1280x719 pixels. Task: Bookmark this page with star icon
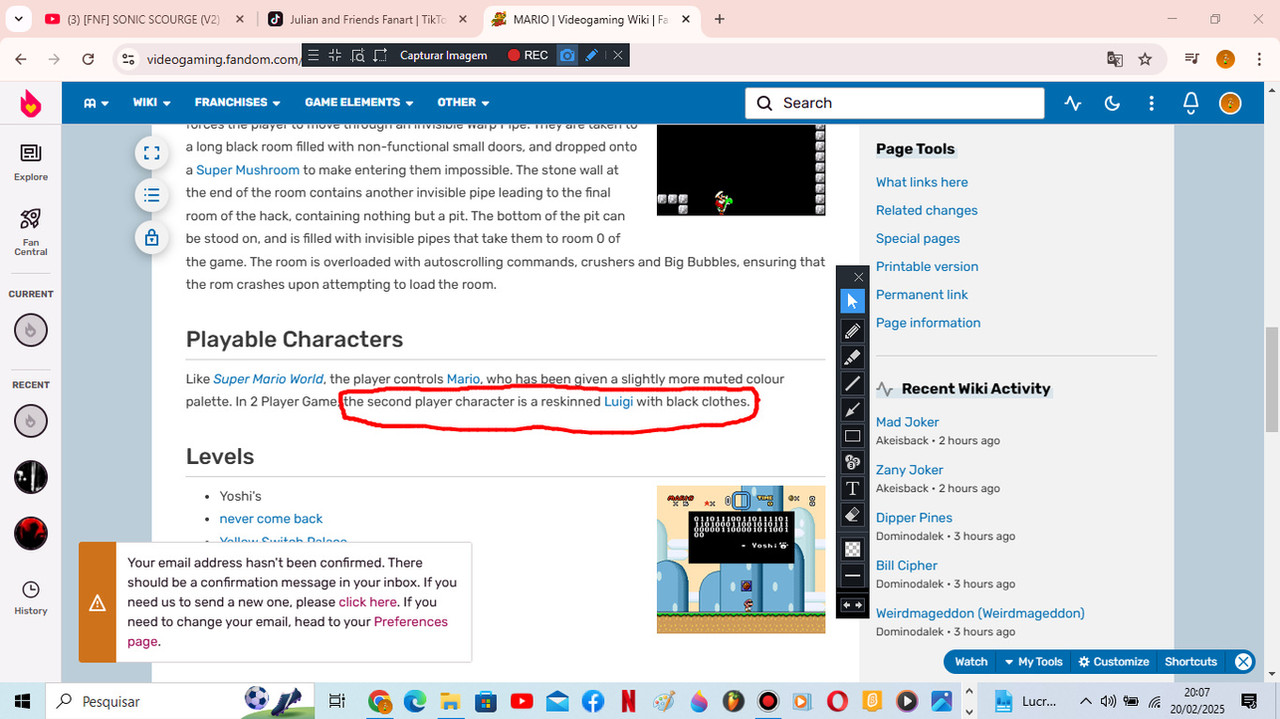pos(1145,59)
